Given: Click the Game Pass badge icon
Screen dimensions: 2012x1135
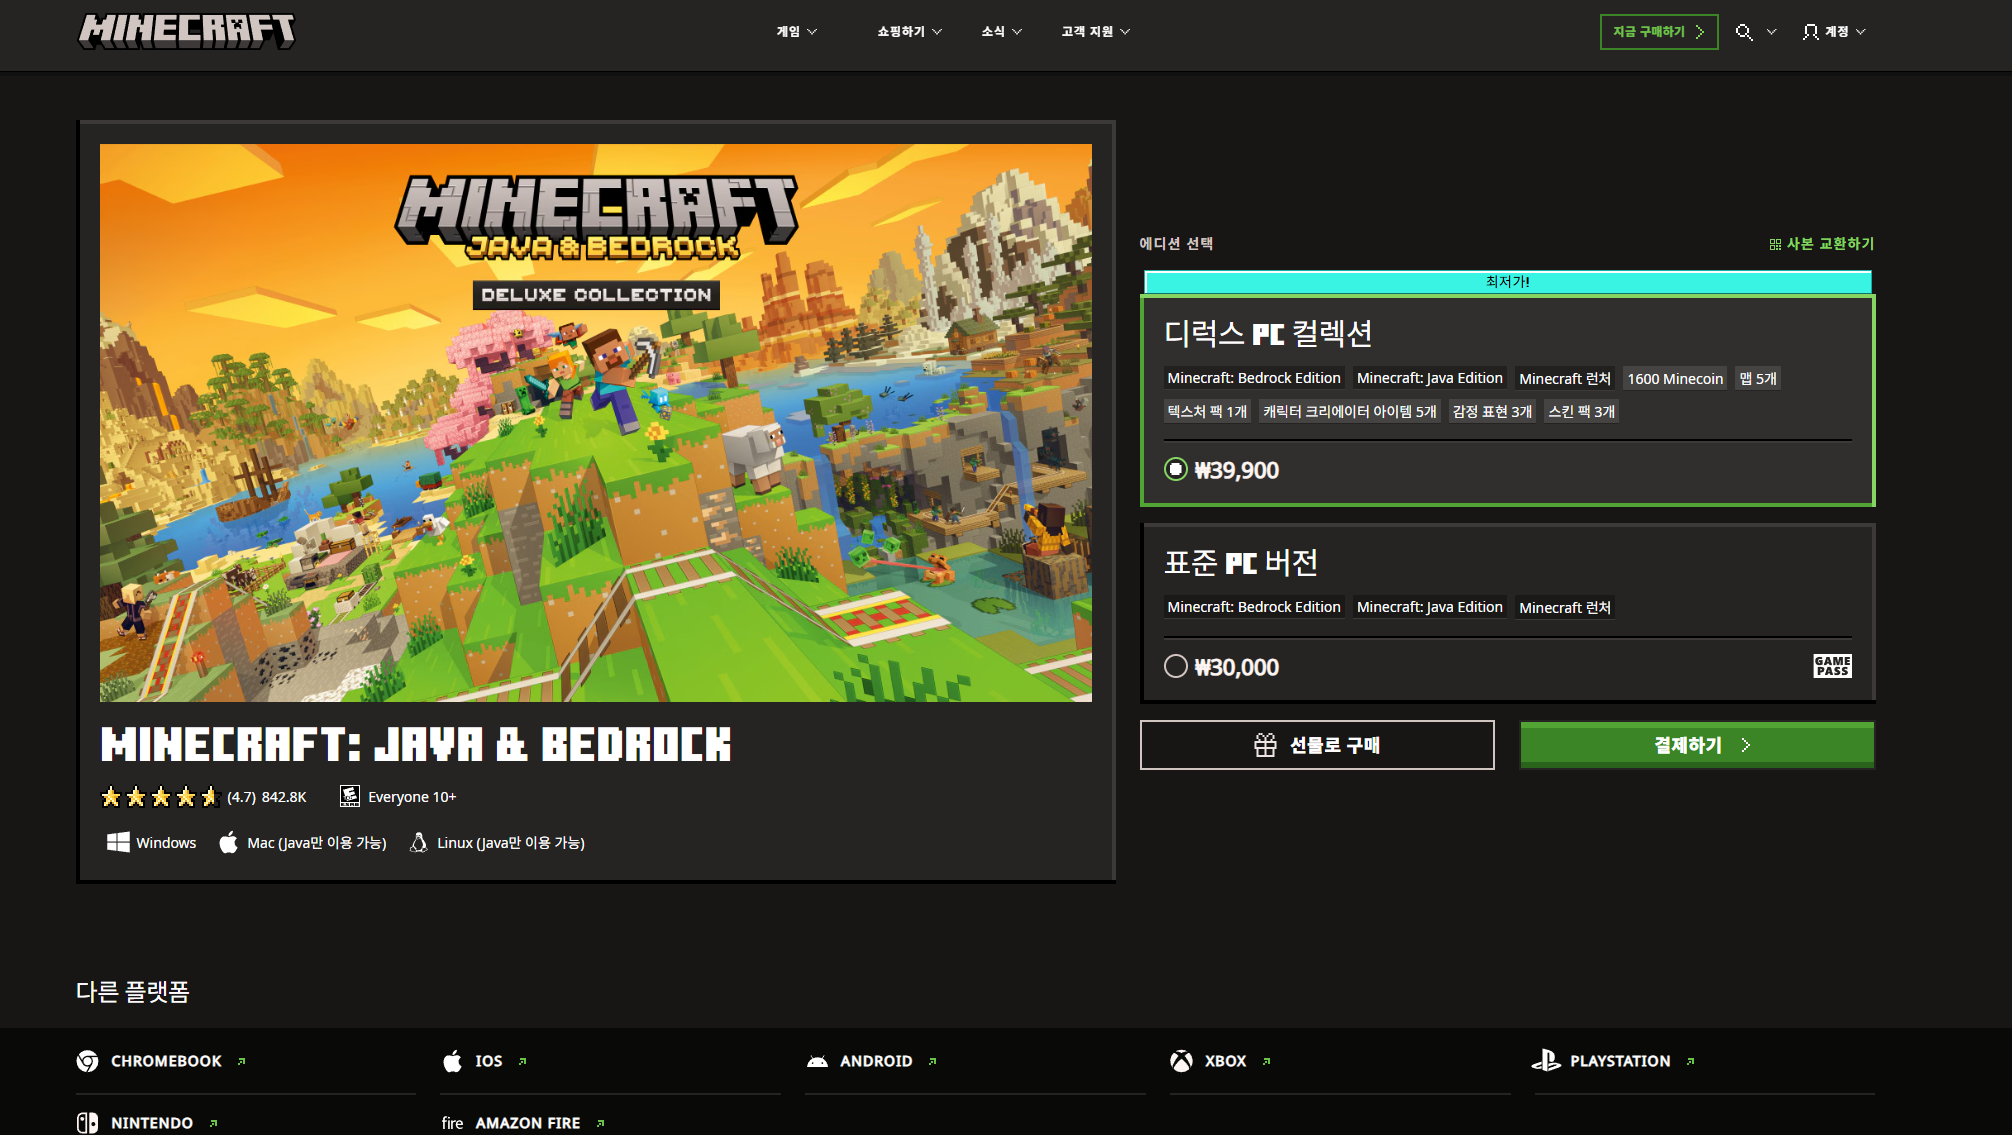Looking at the screenshot, I should (x=1832, y=666).
